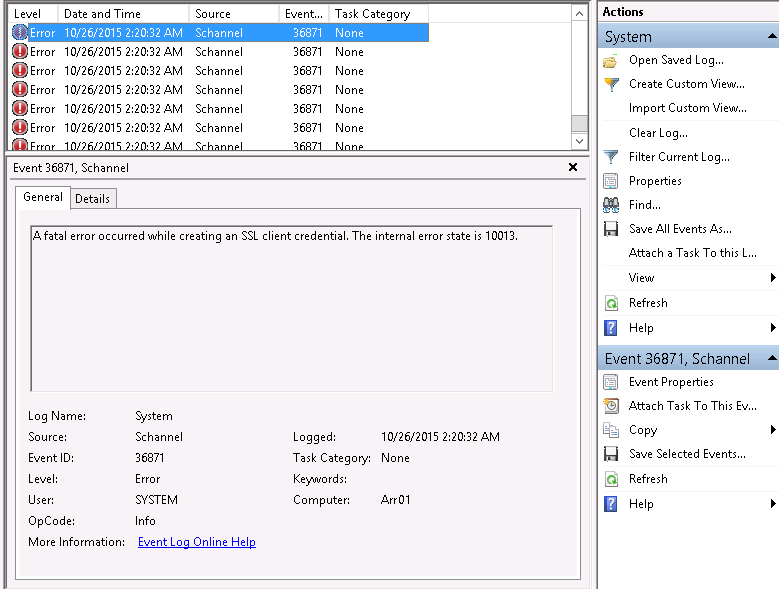The width and height of the screenshot is (779, 589).
Task: Choose Import Custom View action
Action: tap(688, 108)
